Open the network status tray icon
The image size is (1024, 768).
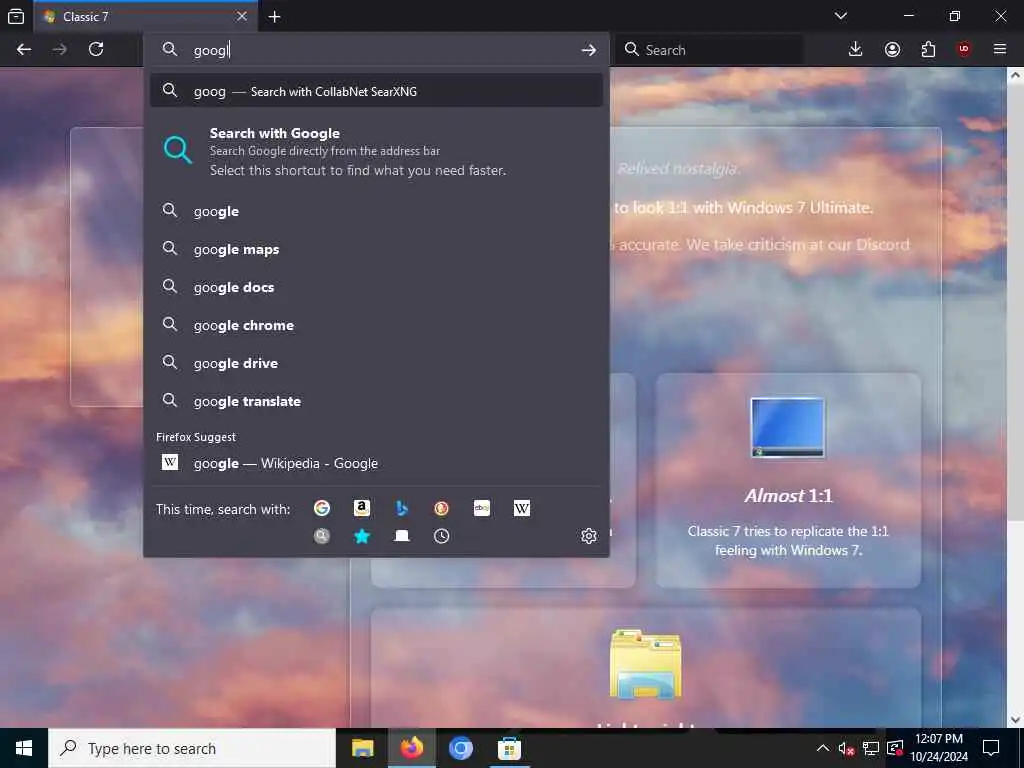[x=871, y=748]
